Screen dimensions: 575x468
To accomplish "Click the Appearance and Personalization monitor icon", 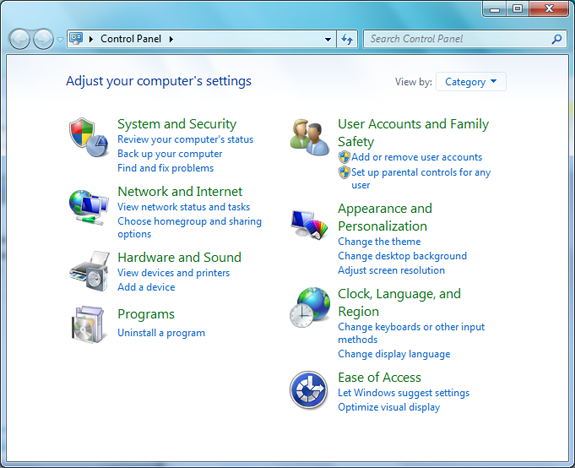I will pyautogui.click(x=309, y=224).
